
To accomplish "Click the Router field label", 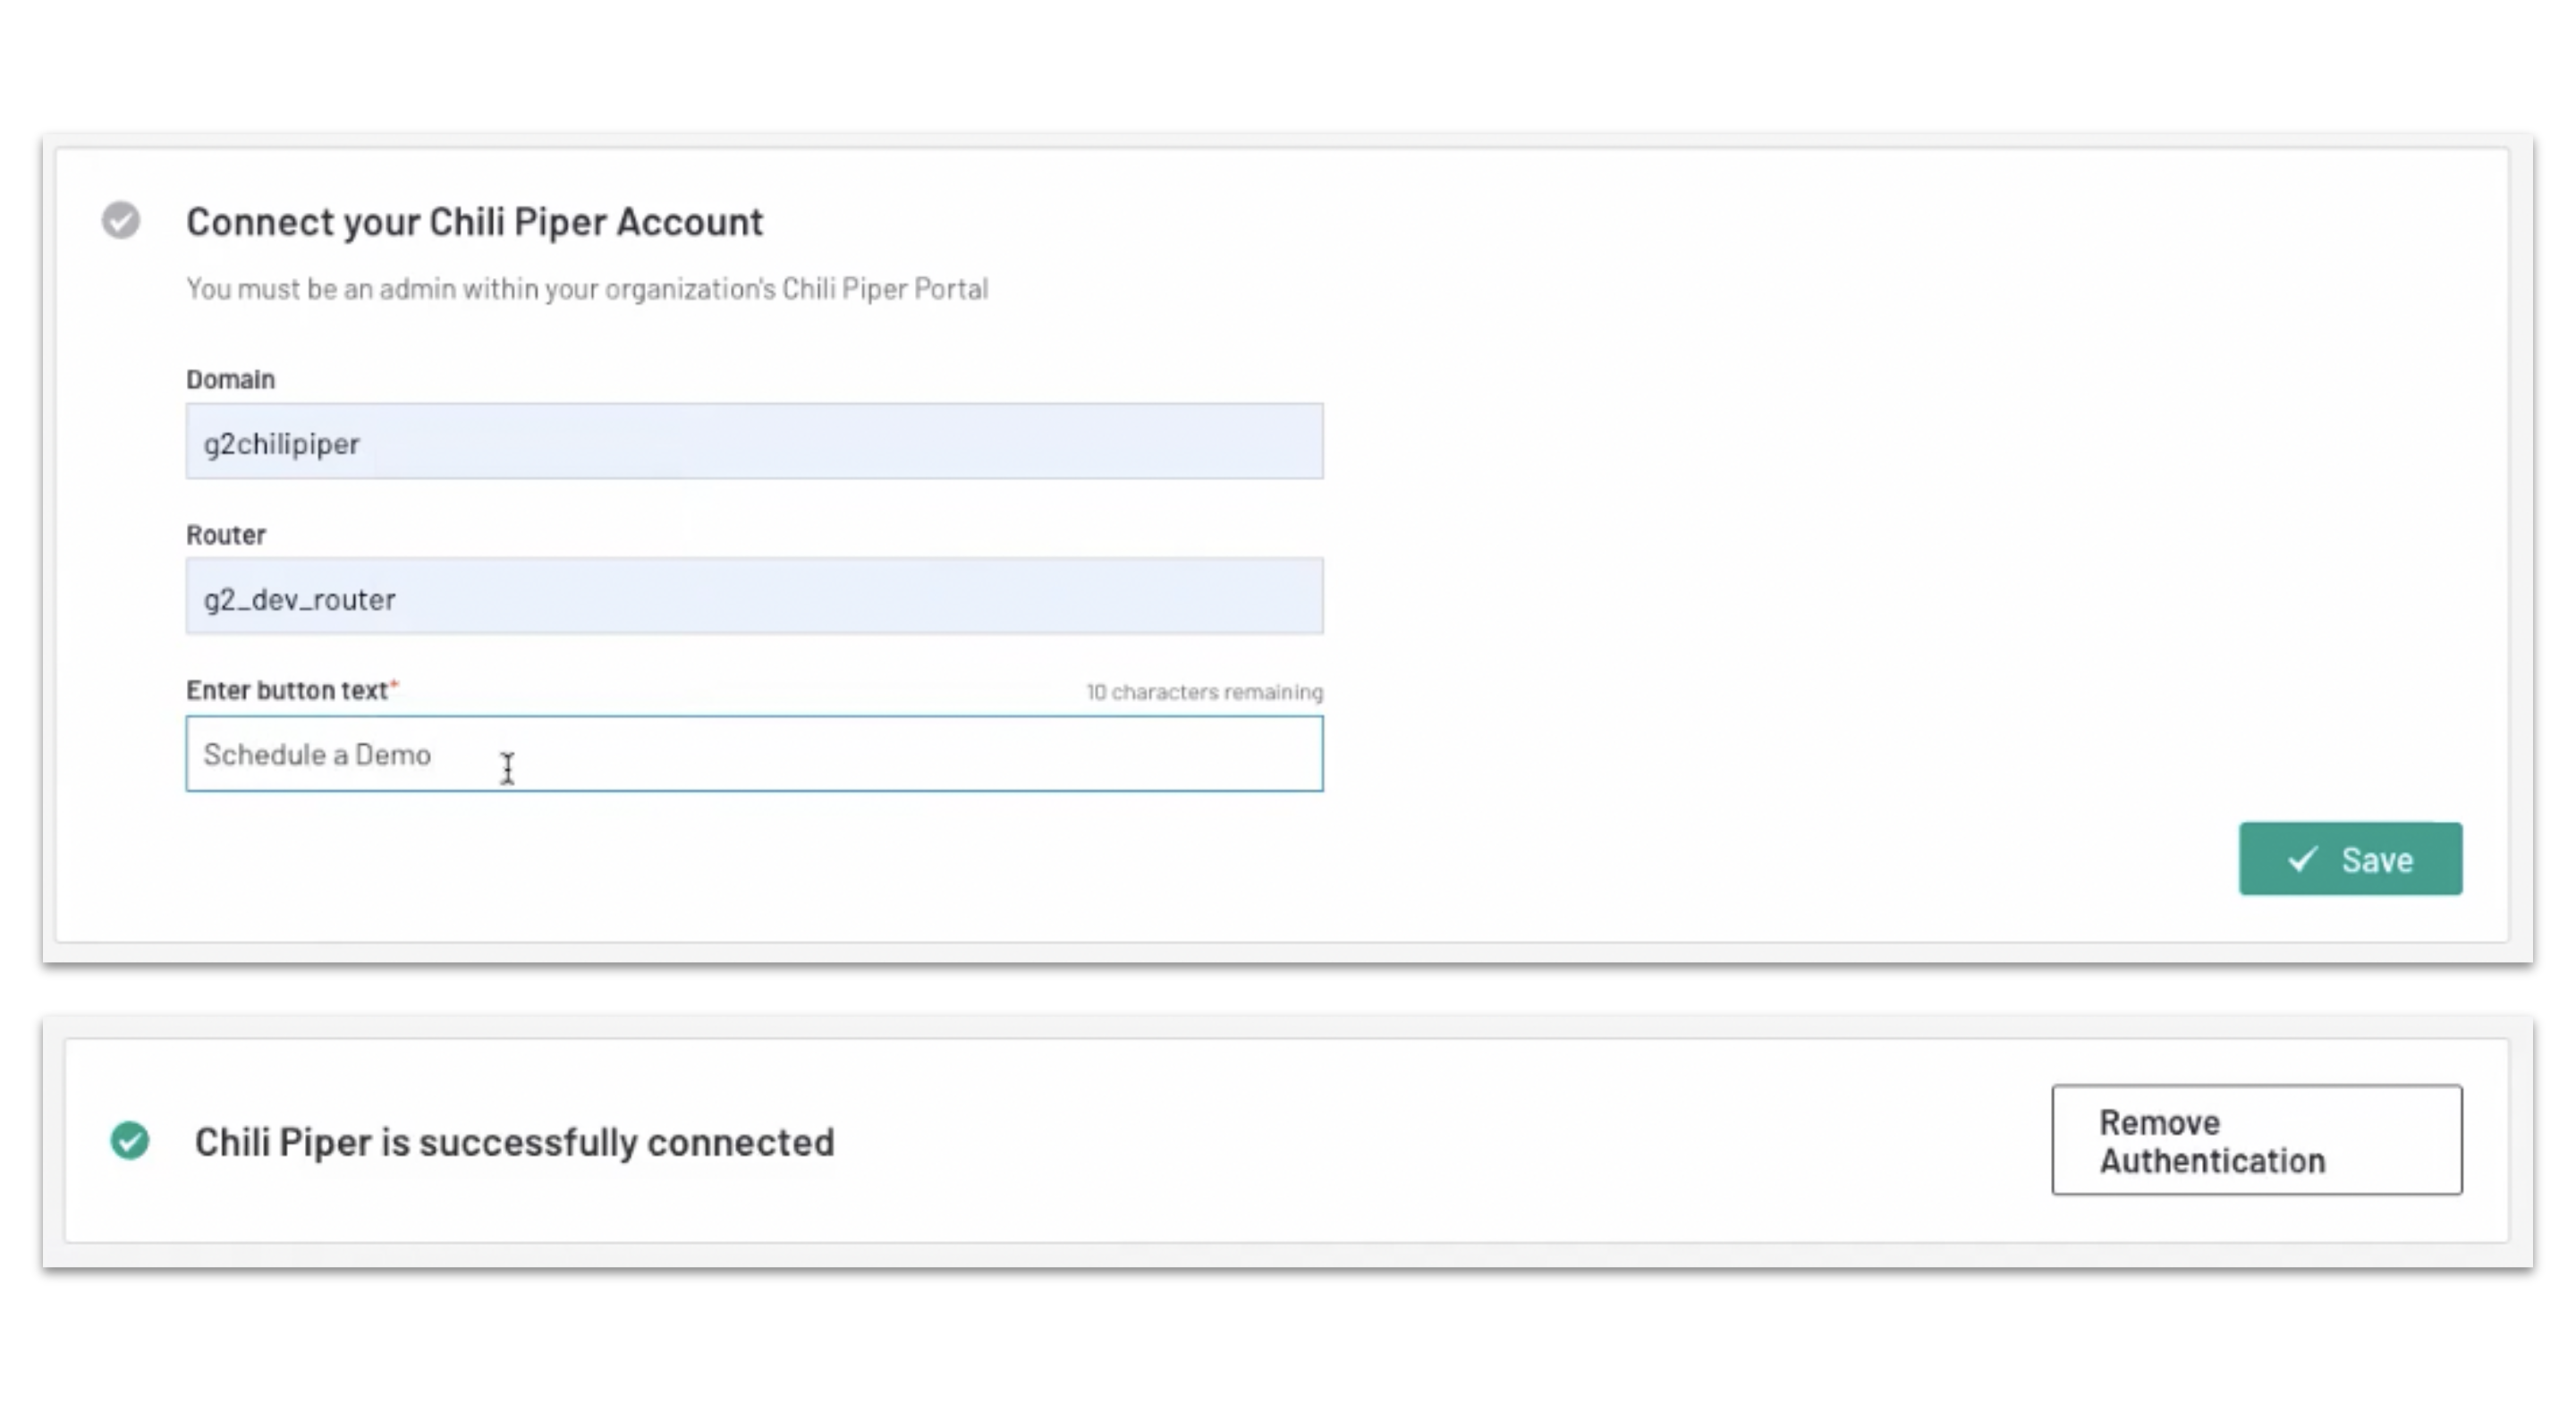I will click(x=226, y=535).
